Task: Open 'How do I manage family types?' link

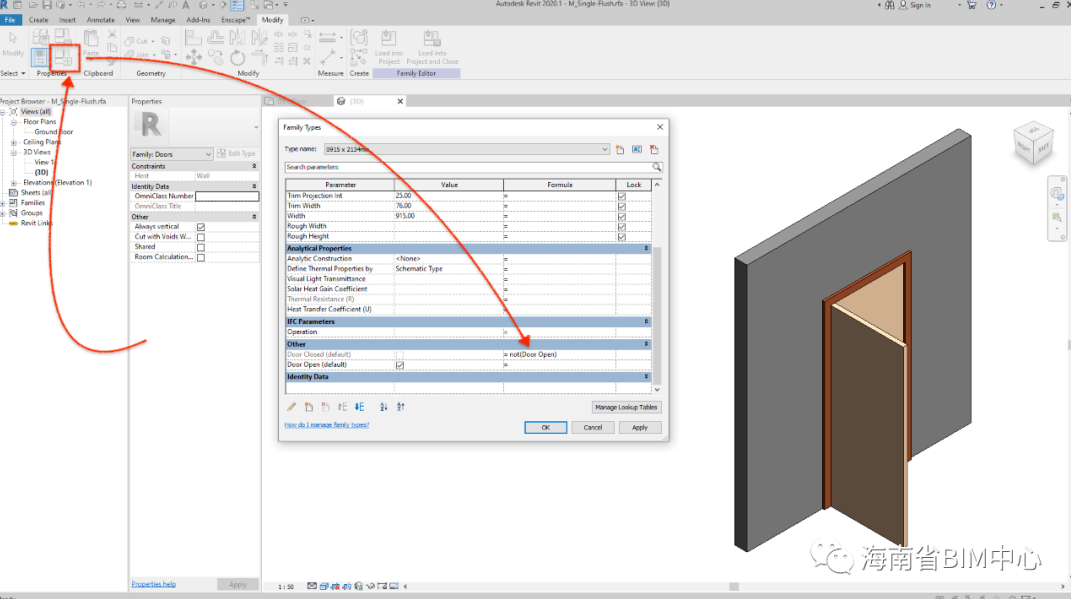Action: pos(326,425)
